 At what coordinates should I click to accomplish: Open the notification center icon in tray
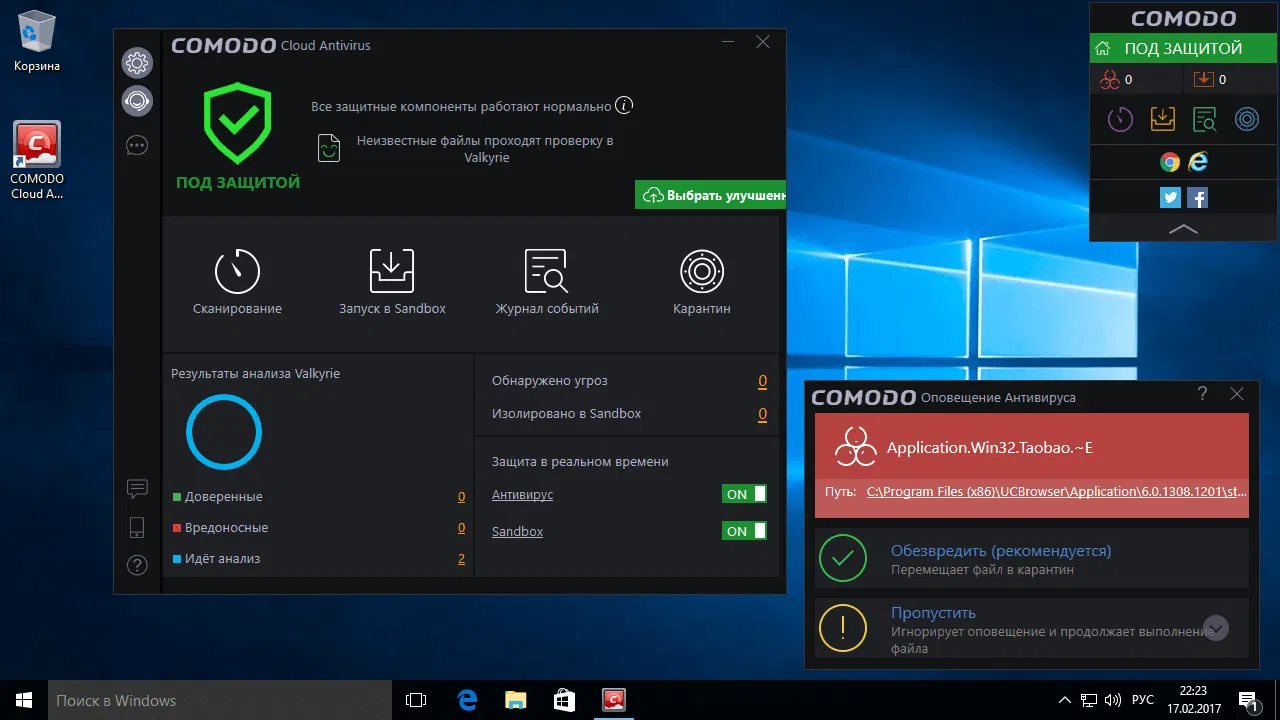[x=1248, y=700]
